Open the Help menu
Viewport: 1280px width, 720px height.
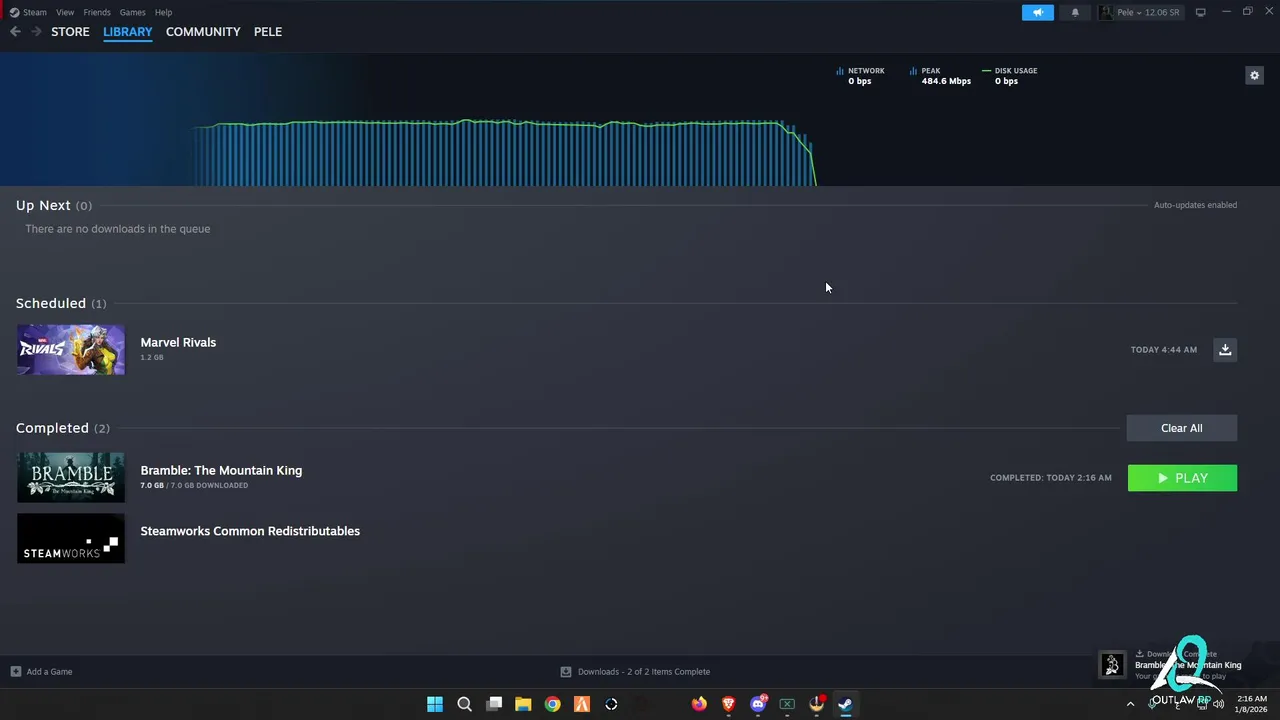tap(163, 12)
